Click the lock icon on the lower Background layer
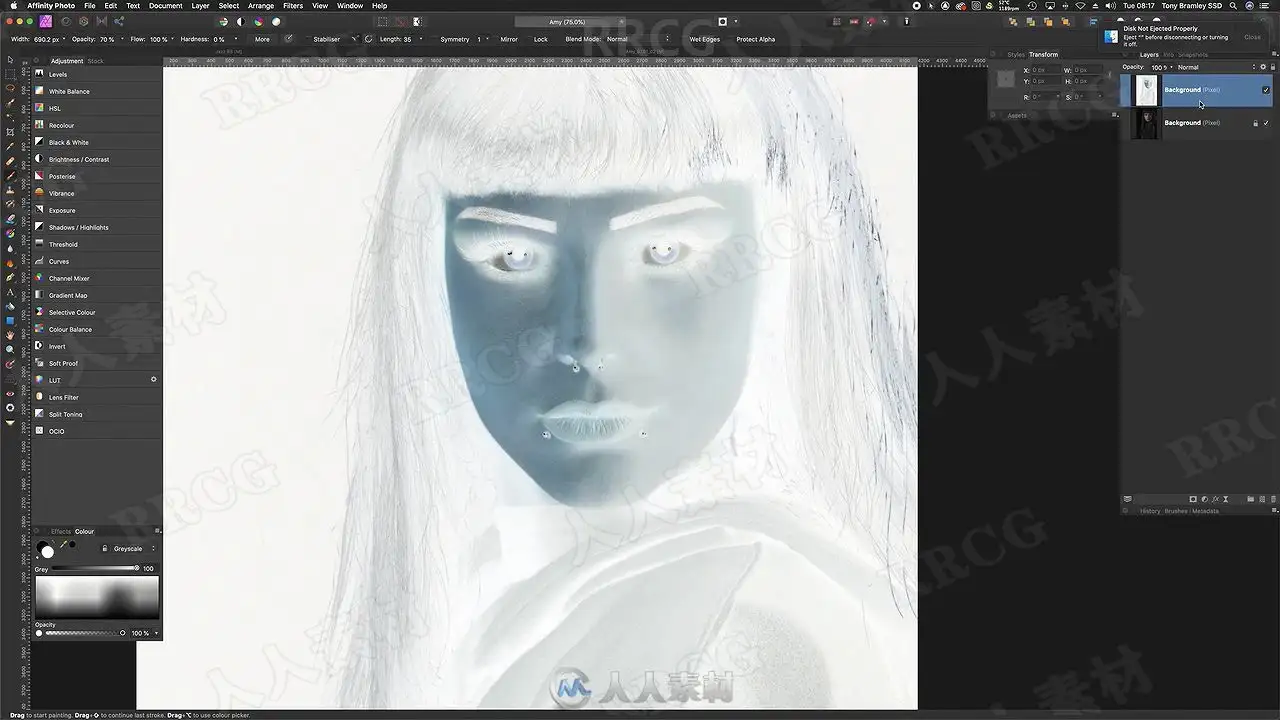 click(1255, 123)
